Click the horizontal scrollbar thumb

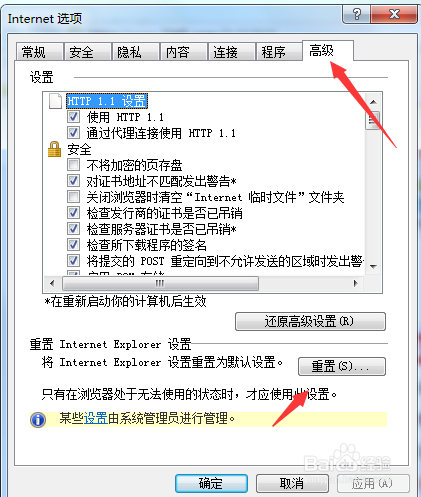tap(160, 283)
